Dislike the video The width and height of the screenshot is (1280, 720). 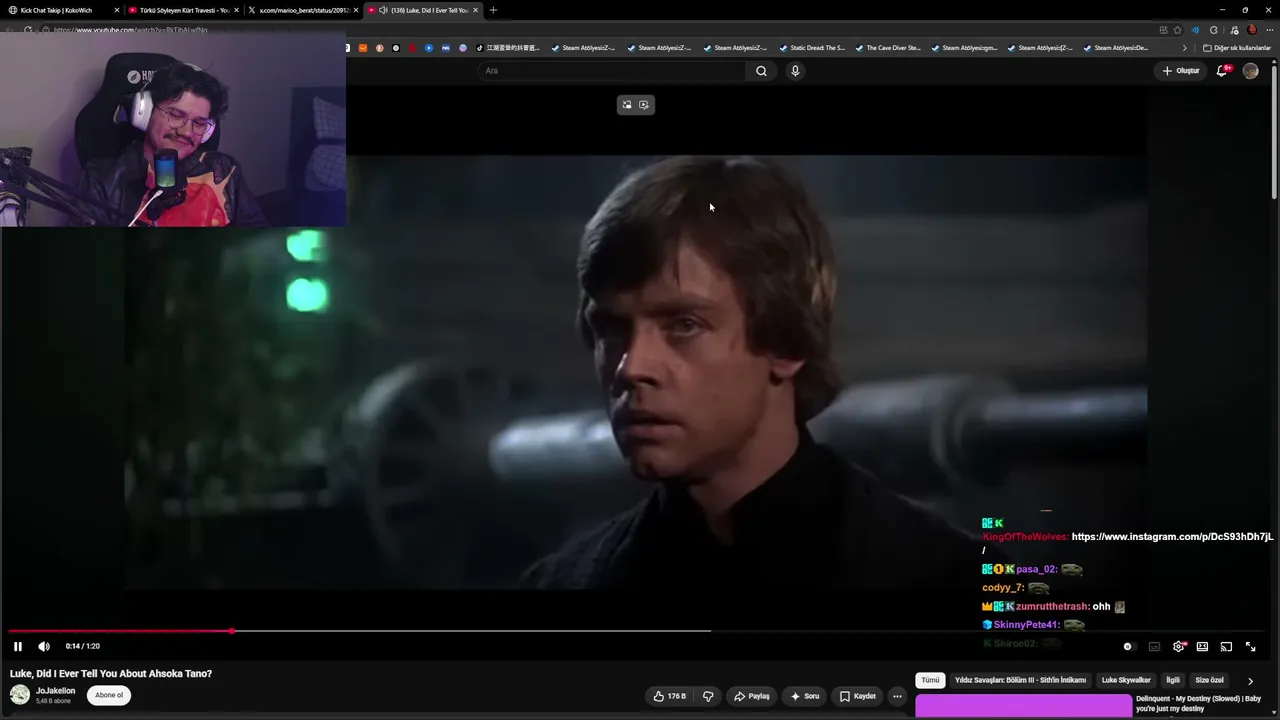click(x=708, y=696)
